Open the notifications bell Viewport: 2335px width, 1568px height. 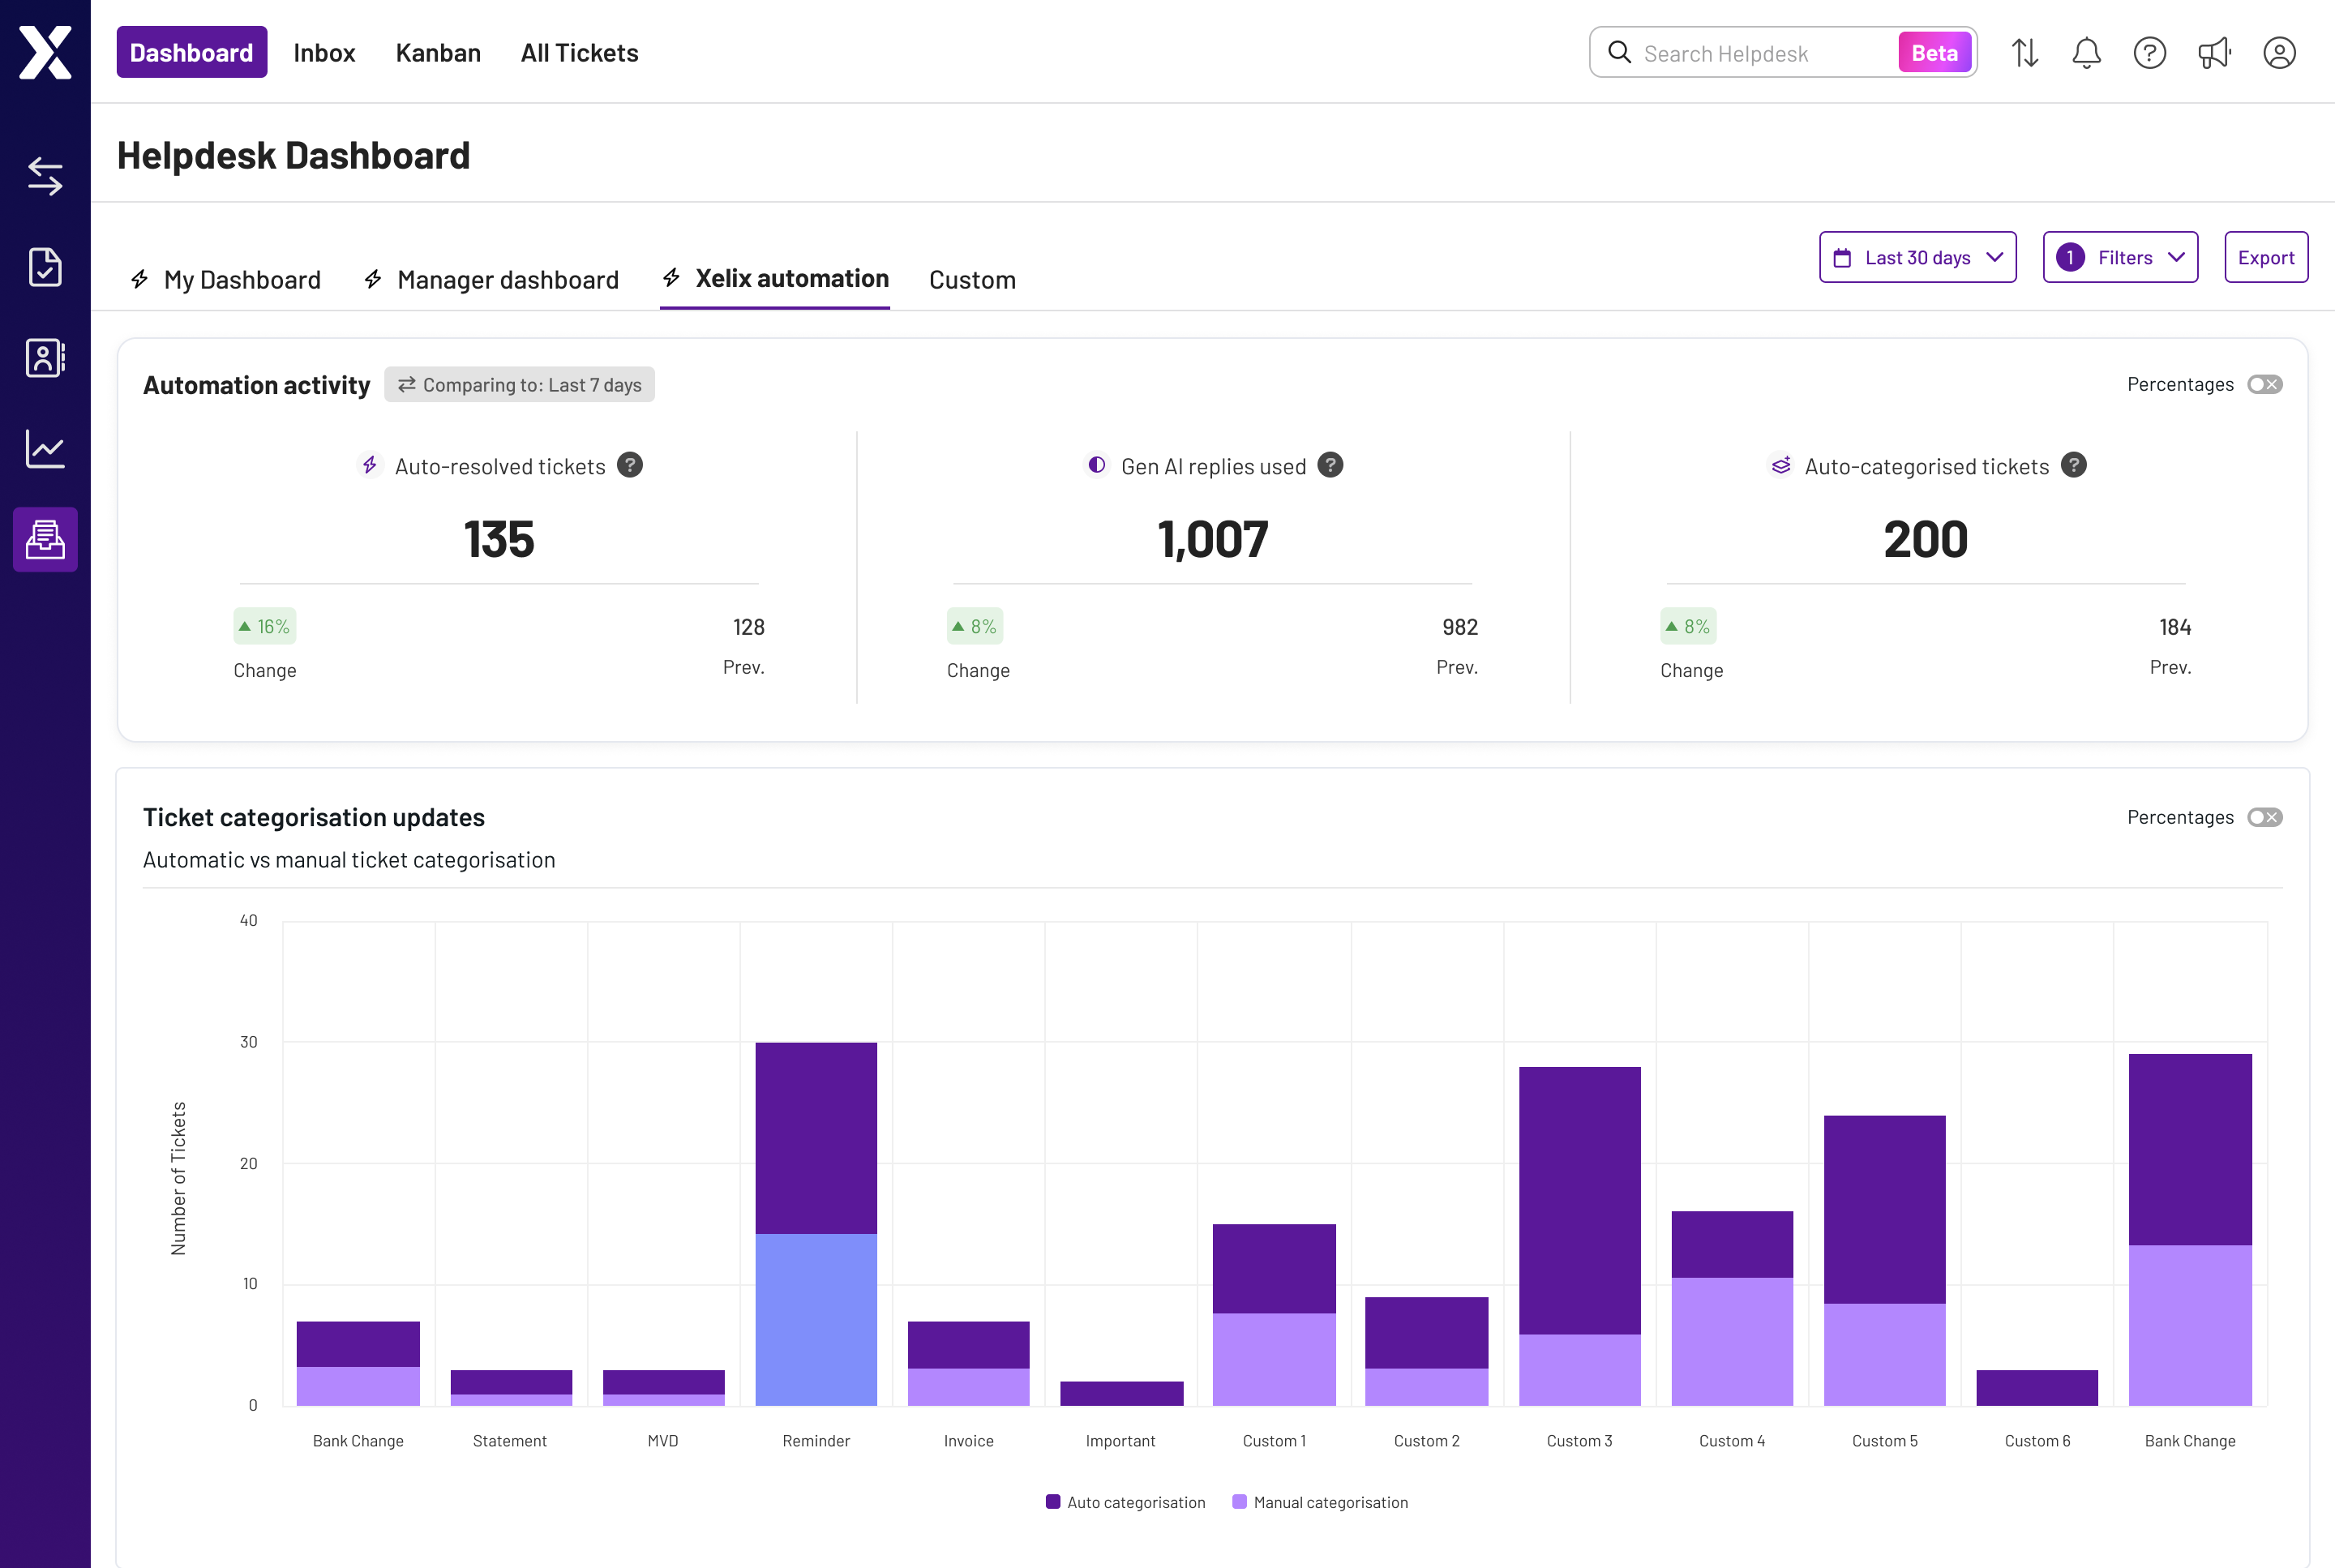(x=2086, y=52)
